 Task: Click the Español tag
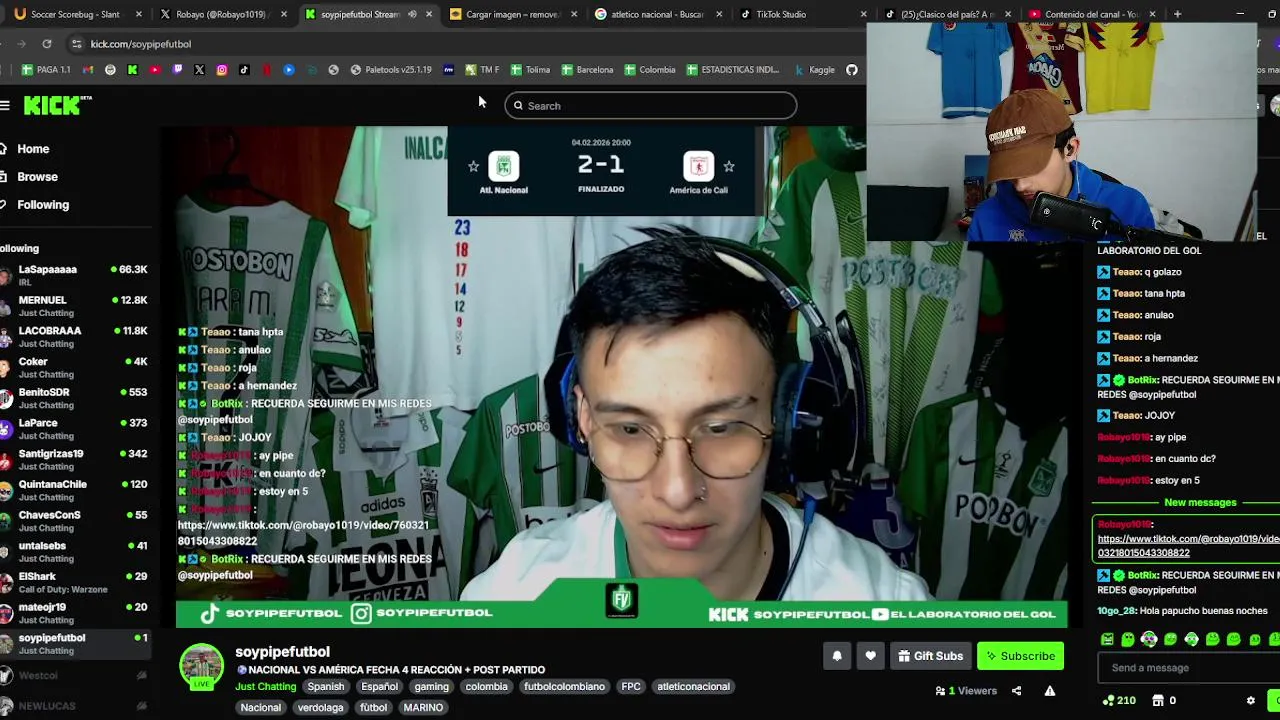coord(380,687)
